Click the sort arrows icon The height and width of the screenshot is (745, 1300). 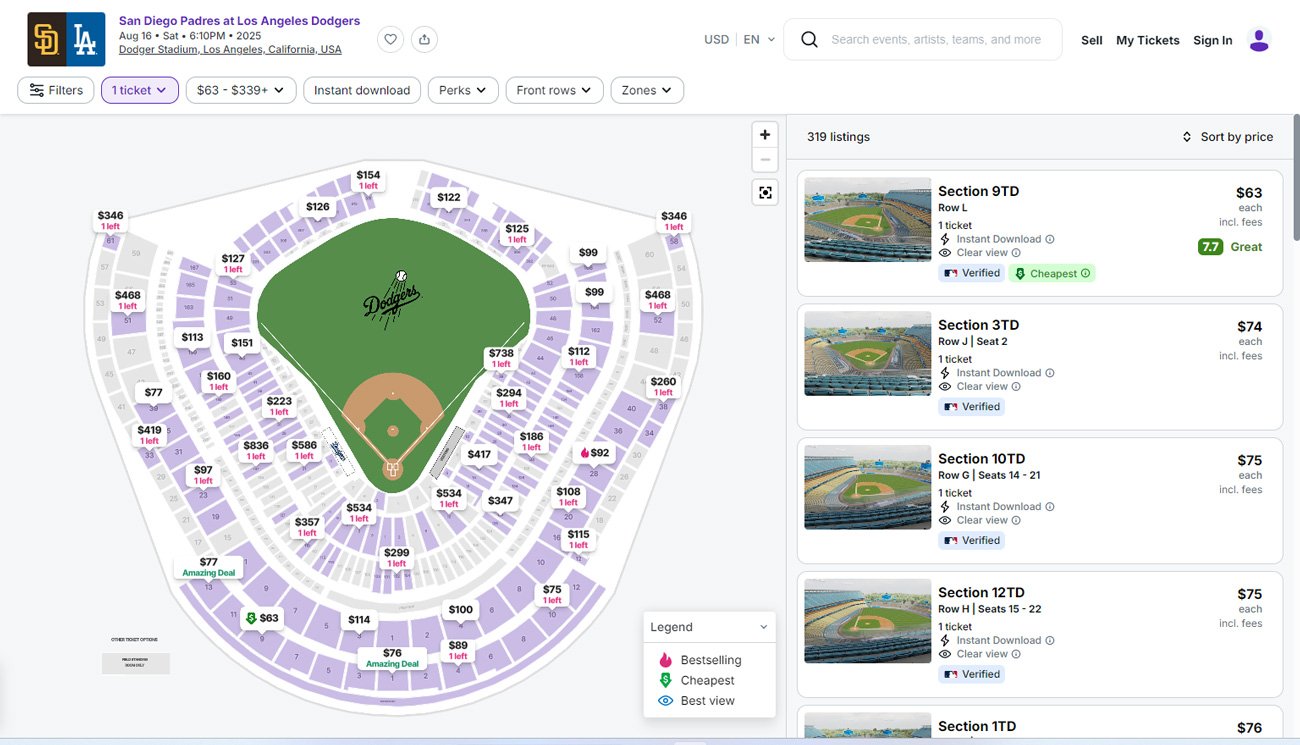1187,137
